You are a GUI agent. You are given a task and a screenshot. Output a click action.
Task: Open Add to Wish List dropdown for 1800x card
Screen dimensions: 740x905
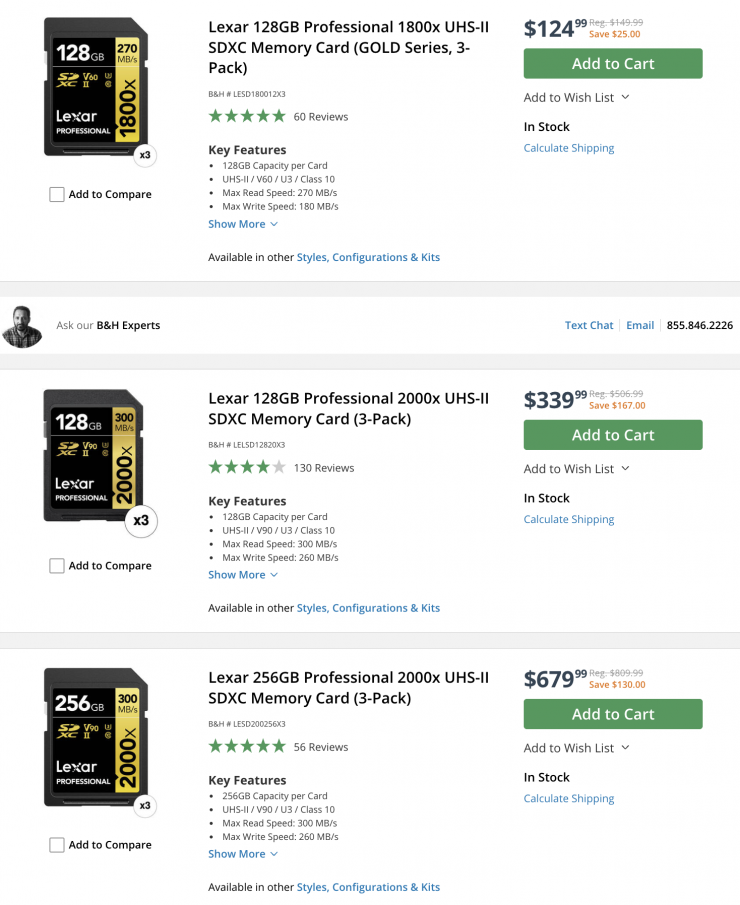click(x=577, y=97)
